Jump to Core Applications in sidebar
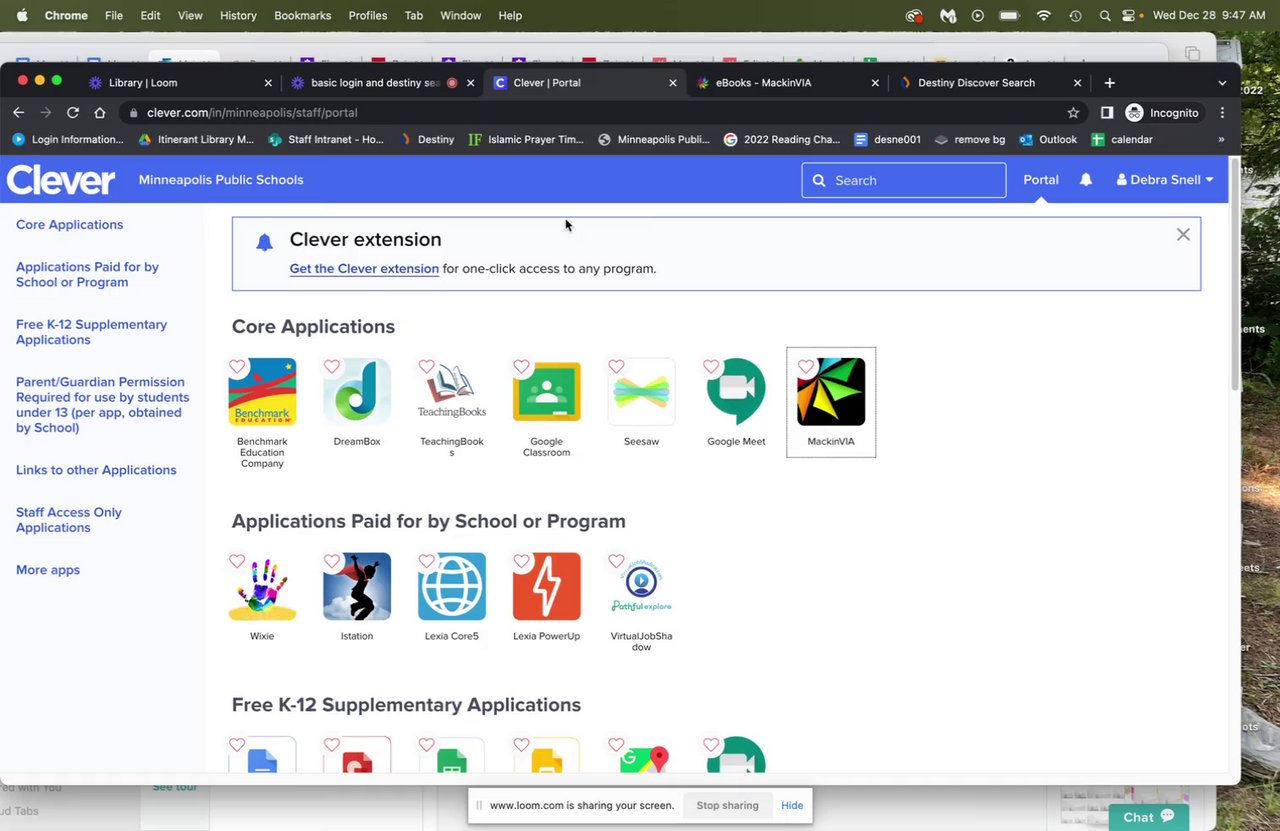The width and height of the screenshot is (1280, 831). click(70, 225)
